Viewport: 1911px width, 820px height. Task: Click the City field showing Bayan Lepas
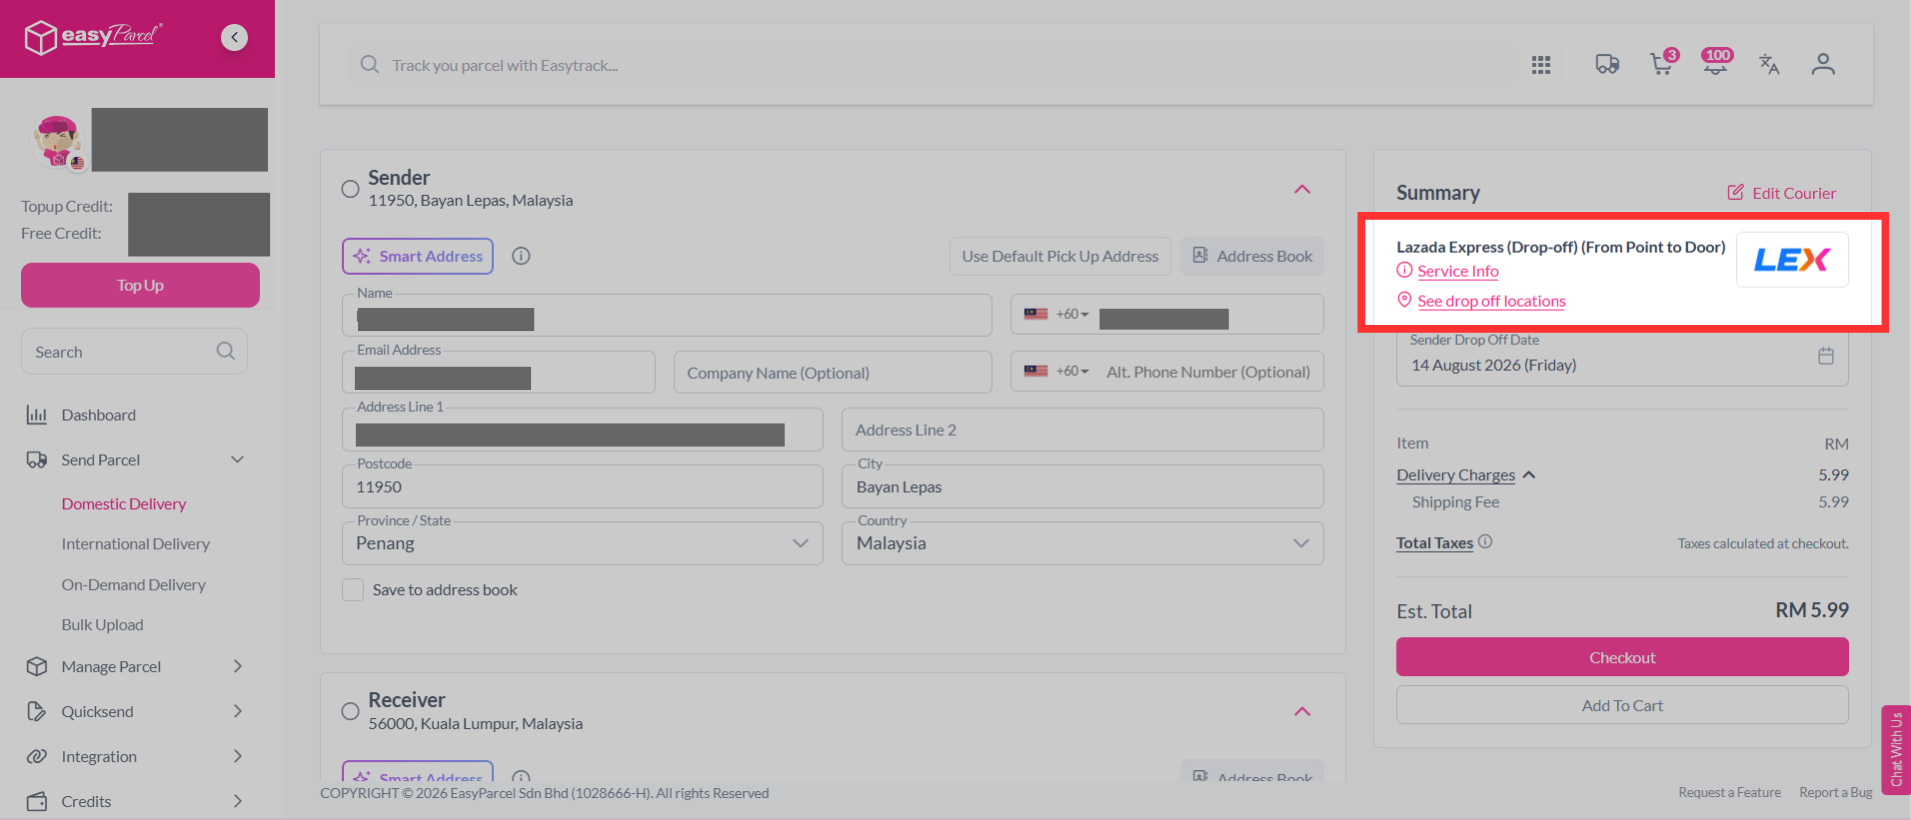pos(1083,486)
